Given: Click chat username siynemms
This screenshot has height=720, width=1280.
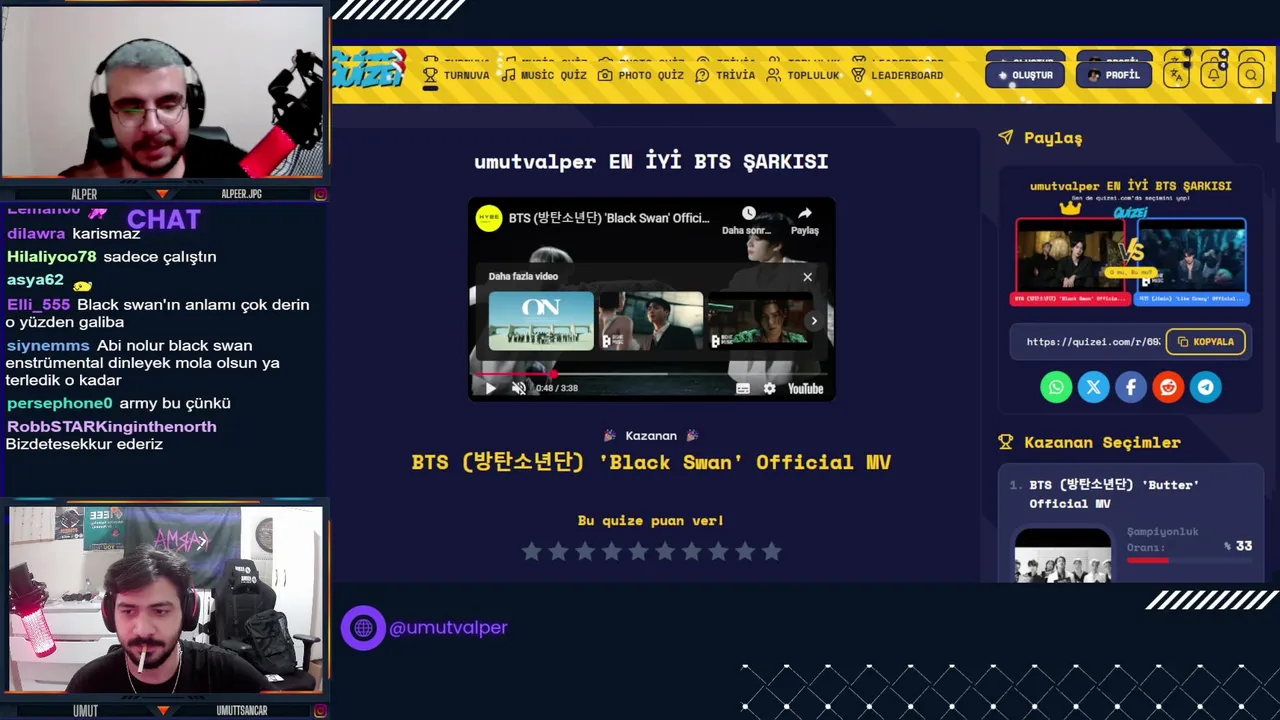Looking at the screenshot, I should [48, 345].
